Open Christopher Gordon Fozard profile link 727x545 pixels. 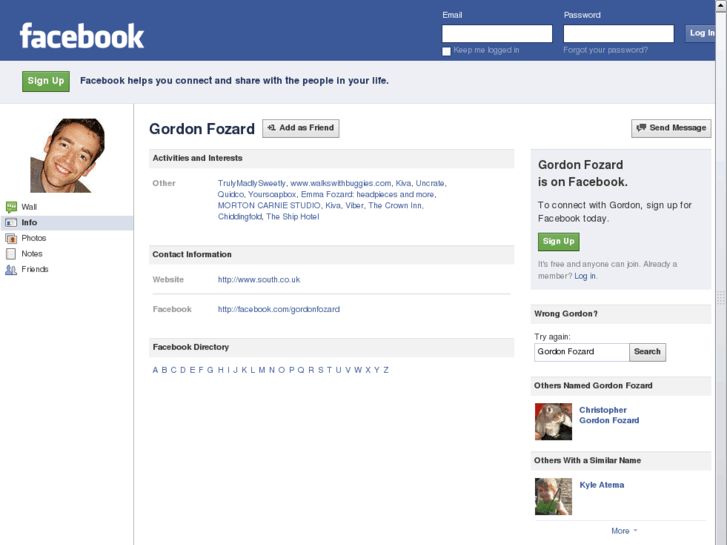pyautogui.click(x=609, y=415)
